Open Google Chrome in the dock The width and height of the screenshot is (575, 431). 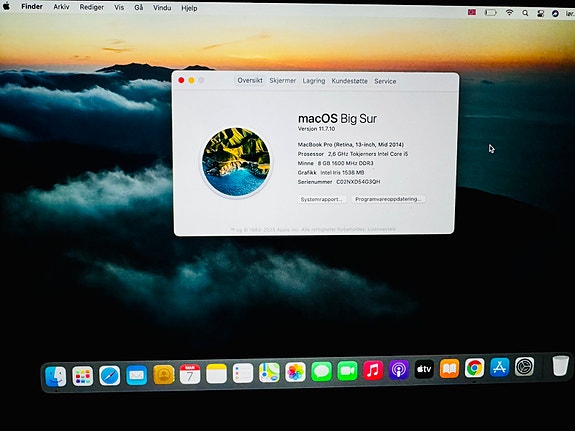point(475,368)
